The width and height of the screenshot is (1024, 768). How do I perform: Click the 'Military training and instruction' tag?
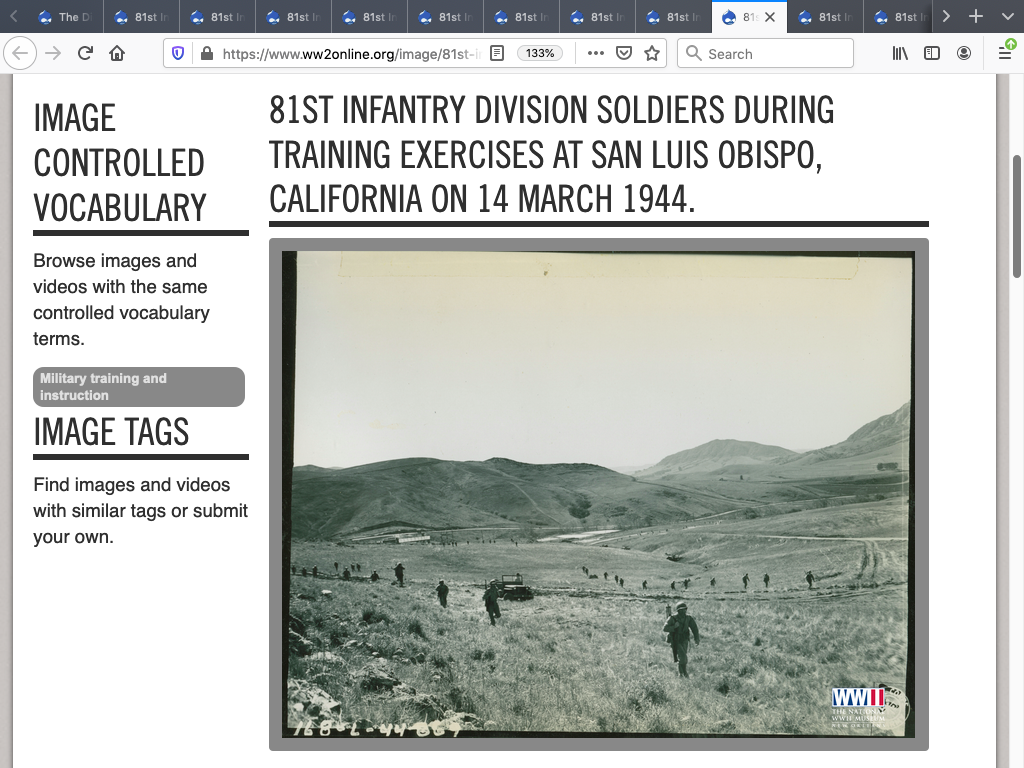point(139,387)
